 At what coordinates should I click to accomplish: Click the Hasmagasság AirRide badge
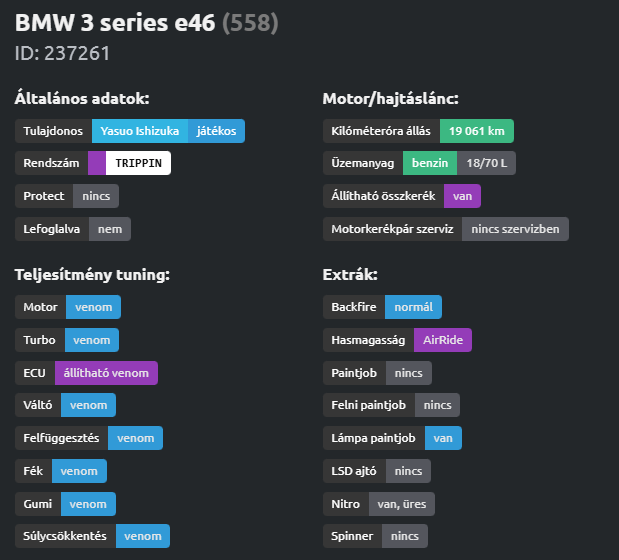(443, 340)
